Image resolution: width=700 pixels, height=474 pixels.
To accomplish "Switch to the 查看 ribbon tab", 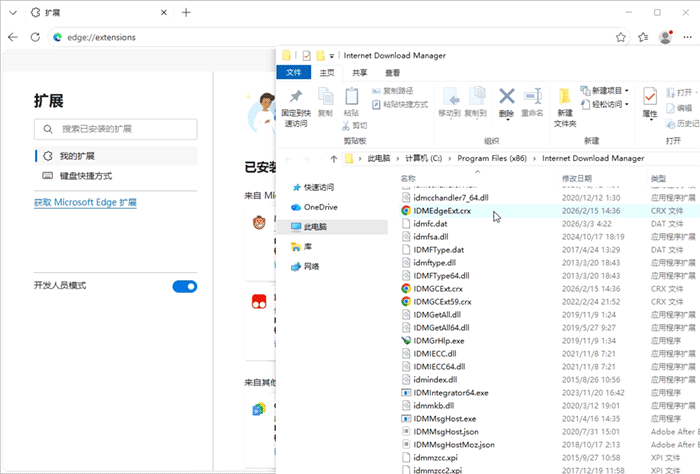I will point(392,73).
